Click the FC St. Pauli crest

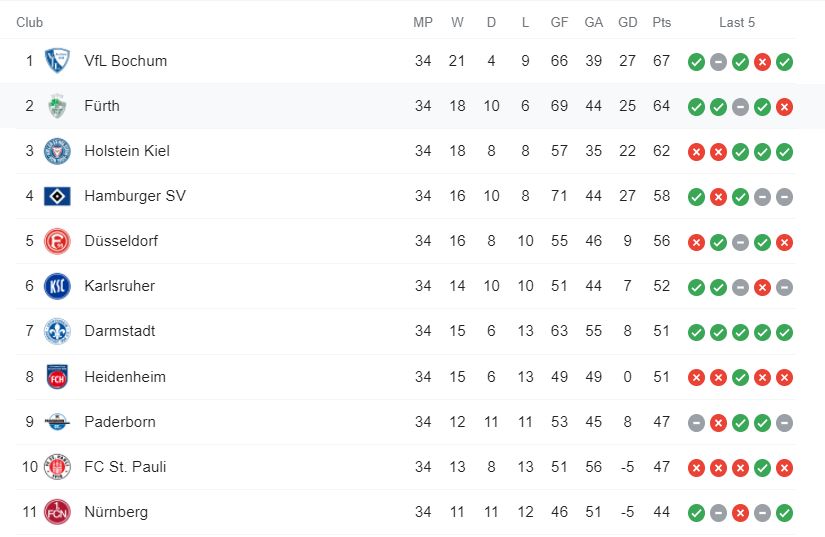coord(57,467)
